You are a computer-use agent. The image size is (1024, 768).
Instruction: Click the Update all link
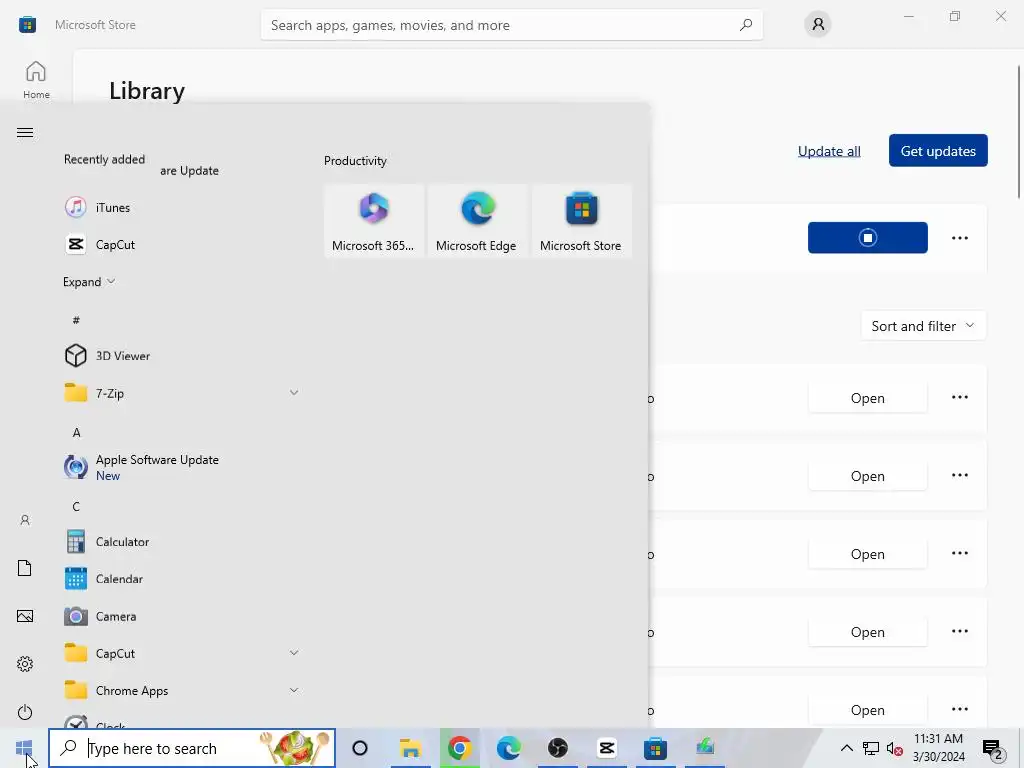(x=829, y=152)
